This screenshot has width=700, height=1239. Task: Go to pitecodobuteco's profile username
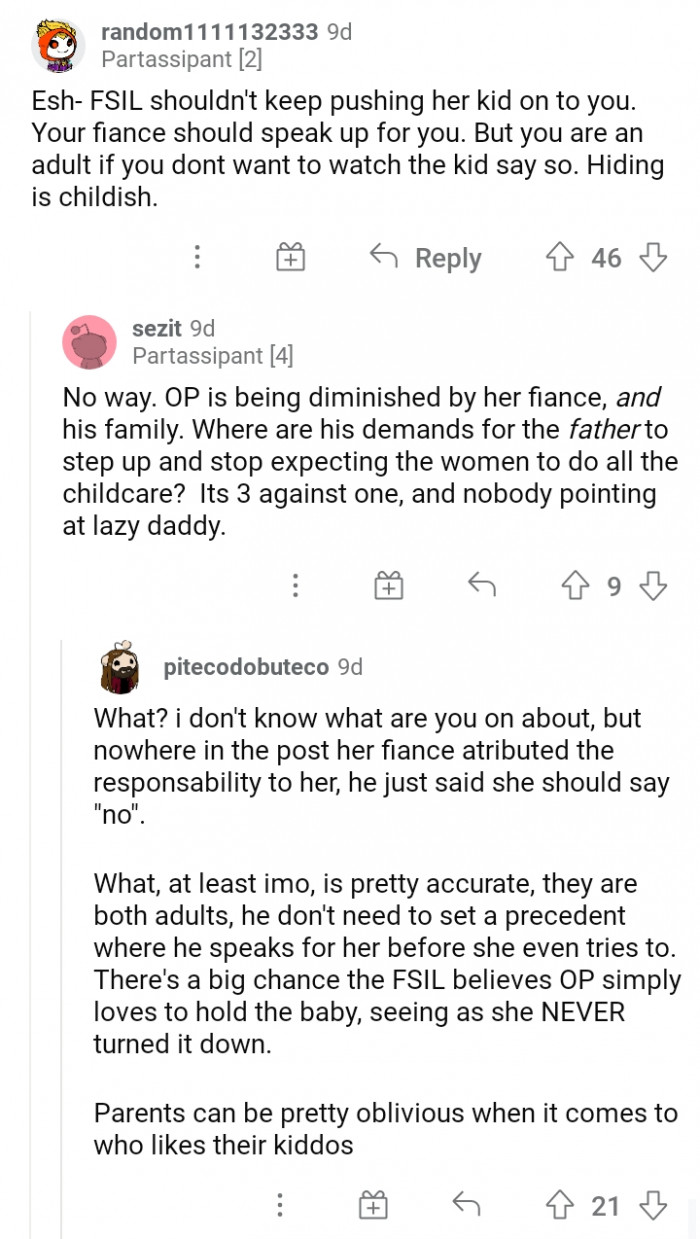(x=246, y=666)
